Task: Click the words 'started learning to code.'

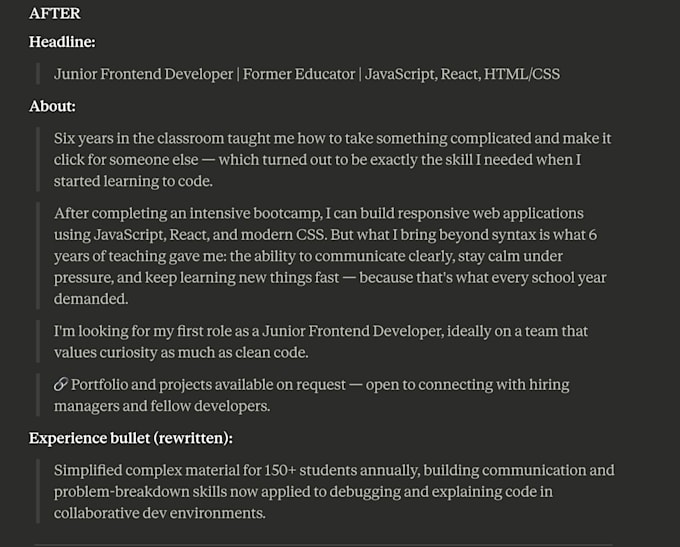Action: [133, 181]
